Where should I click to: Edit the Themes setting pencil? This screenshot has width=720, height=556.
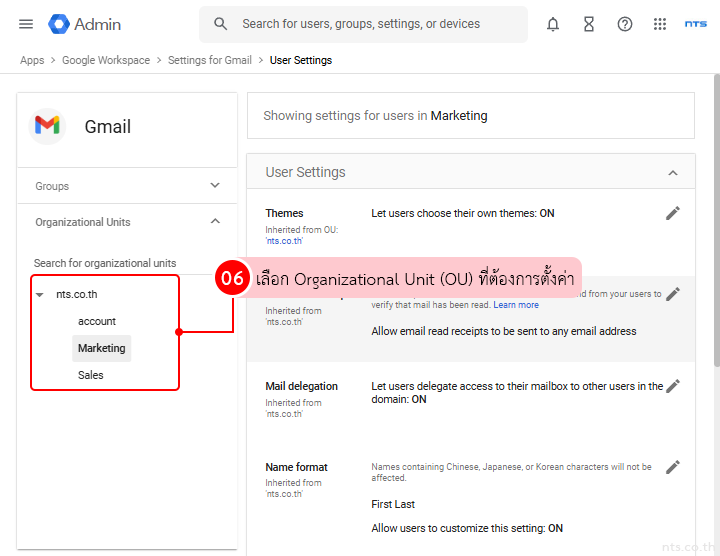tap(673, 213)
